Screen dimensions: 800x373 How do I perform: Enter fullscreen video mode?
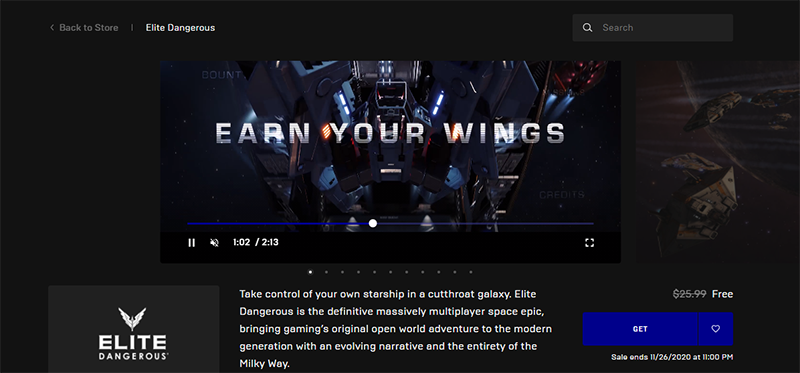589,243
